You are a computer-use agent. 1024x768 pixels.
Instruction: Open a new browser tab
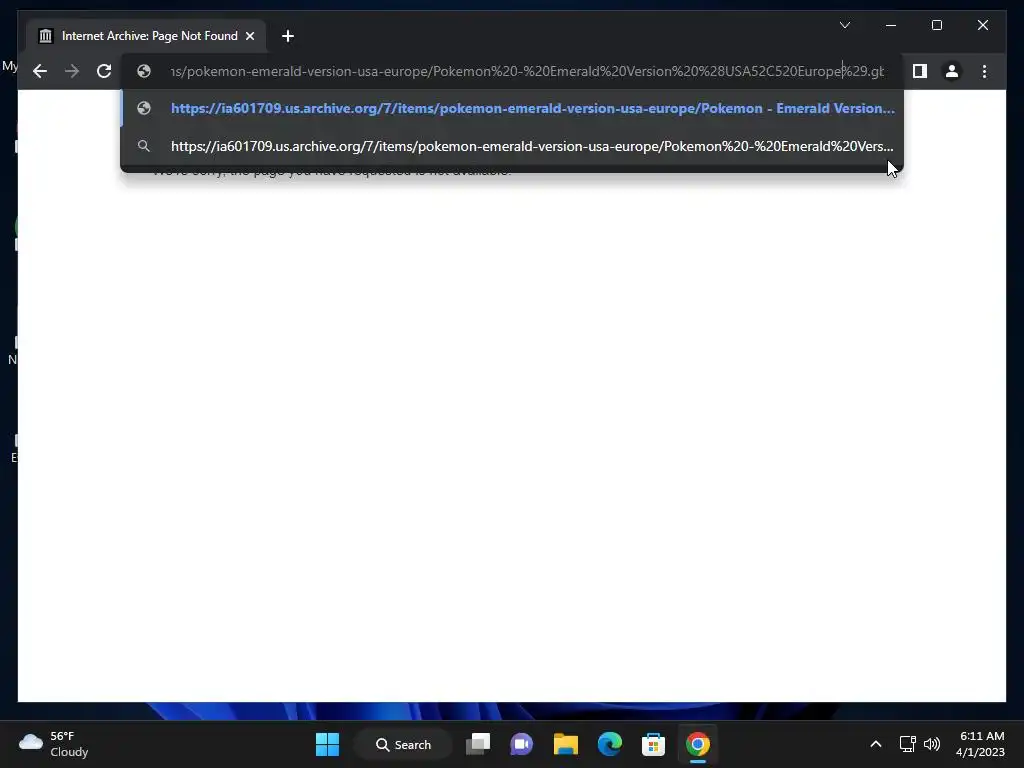(287, 36)
